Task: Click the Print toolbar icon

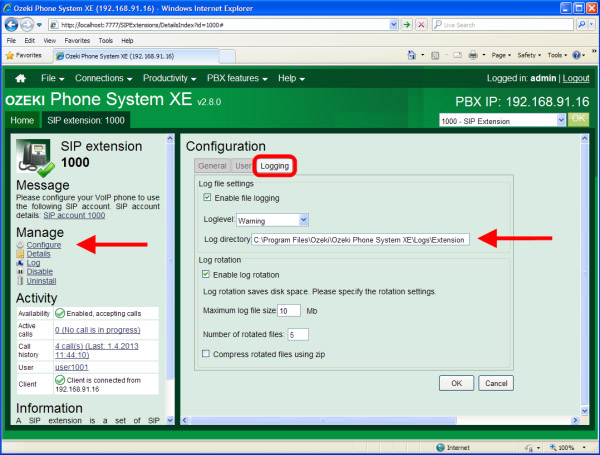Action: pyautogui.click(x=473, y=55)
